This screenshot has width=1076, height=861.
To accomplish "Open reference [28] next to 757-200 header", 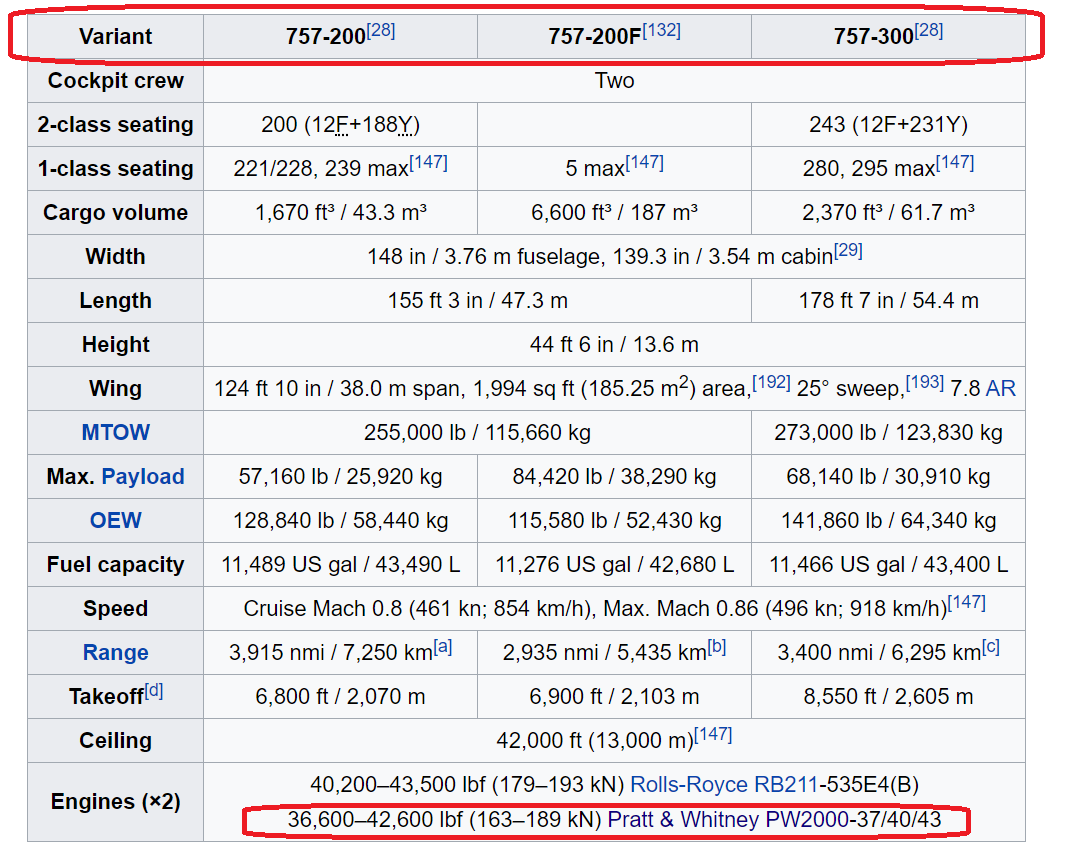I will 381,30.
